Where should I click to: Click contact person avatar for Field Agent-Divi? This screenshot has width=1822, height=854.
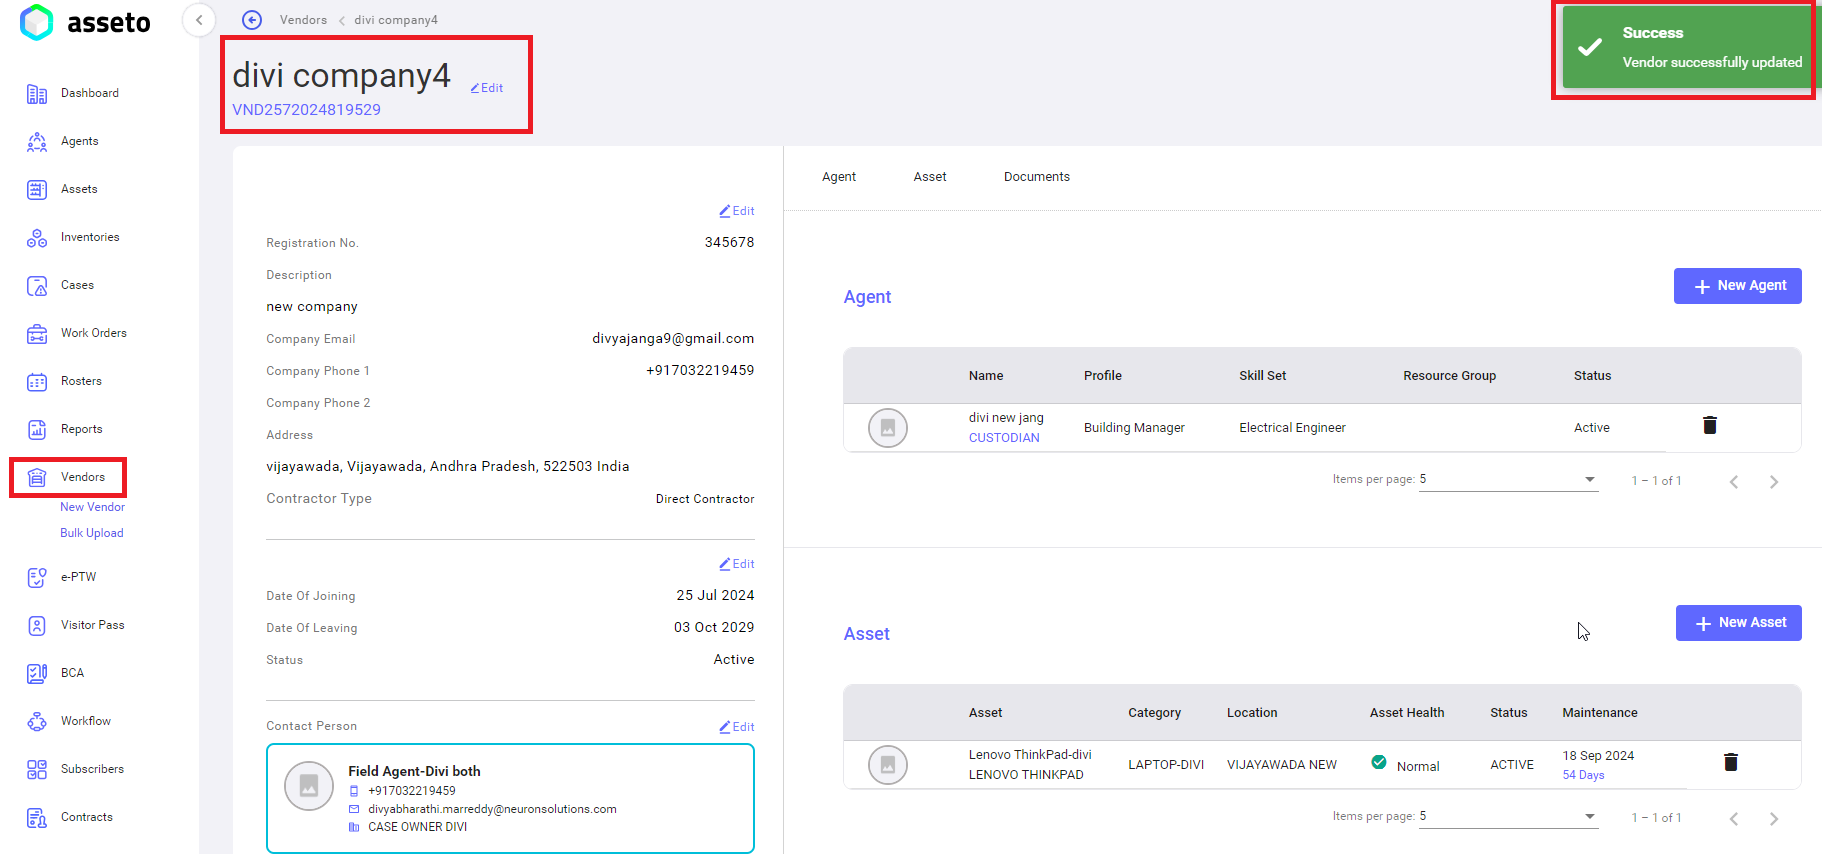click(x=309, y=786)
